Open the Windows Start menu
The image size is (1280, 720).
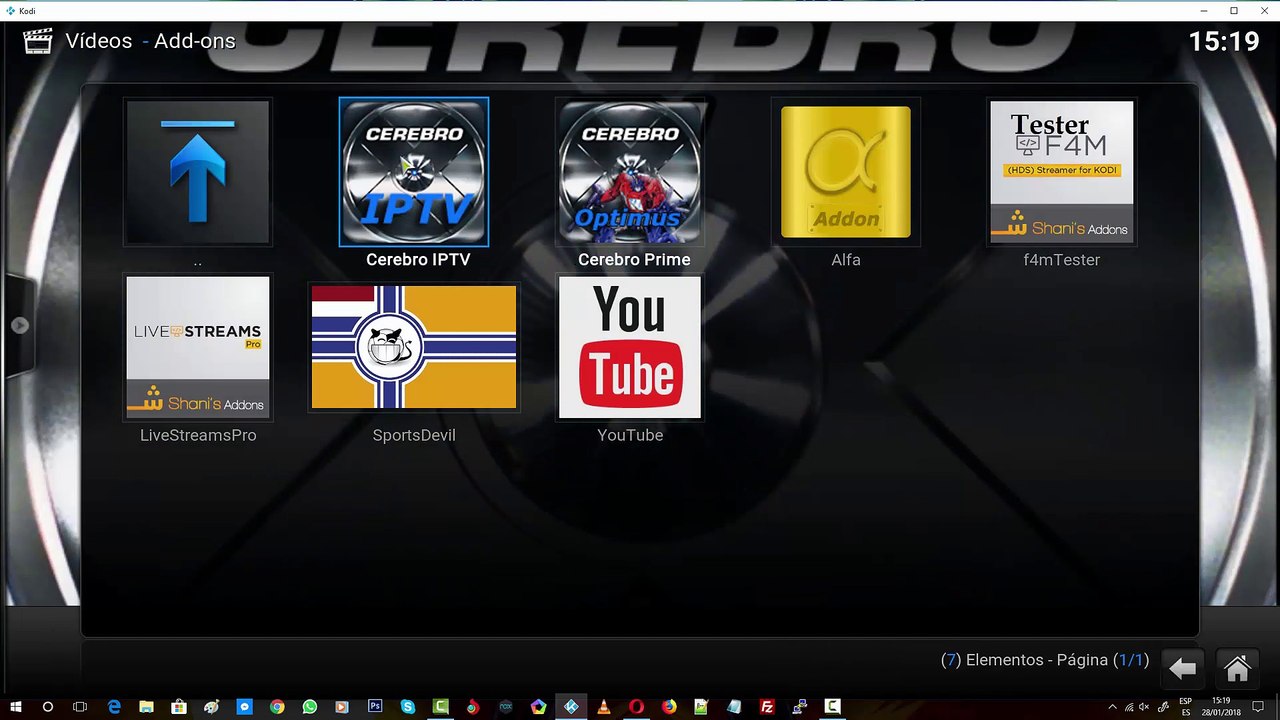tap(16, 707)
